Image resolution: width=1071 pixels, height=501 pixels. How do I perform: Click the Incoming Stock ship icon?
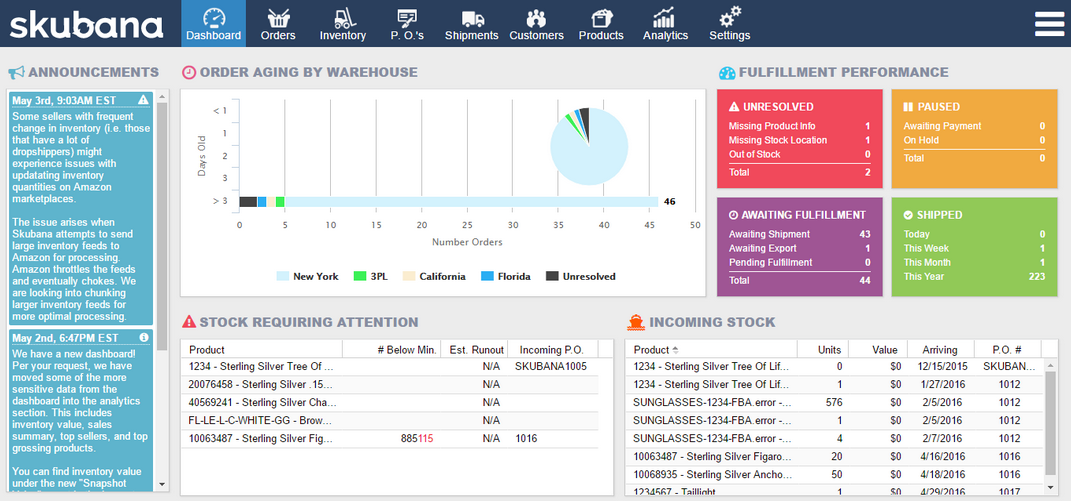635,322
